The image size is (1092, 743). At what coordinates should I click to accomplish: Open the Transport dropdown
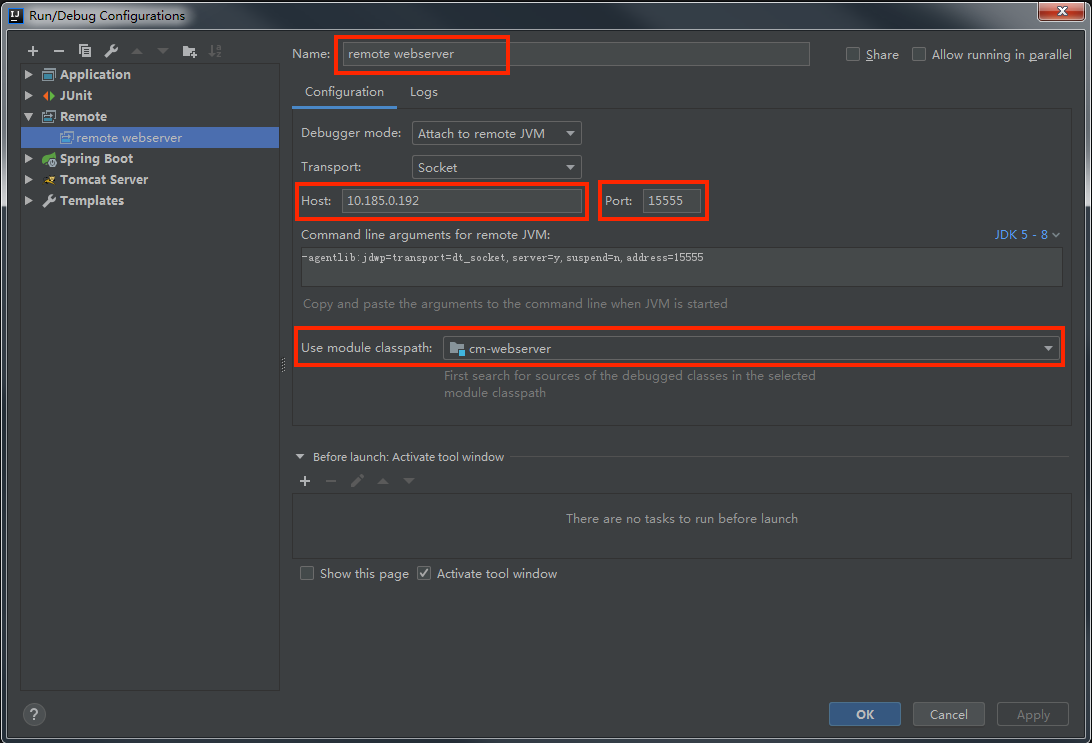click(x=570, y=167)
